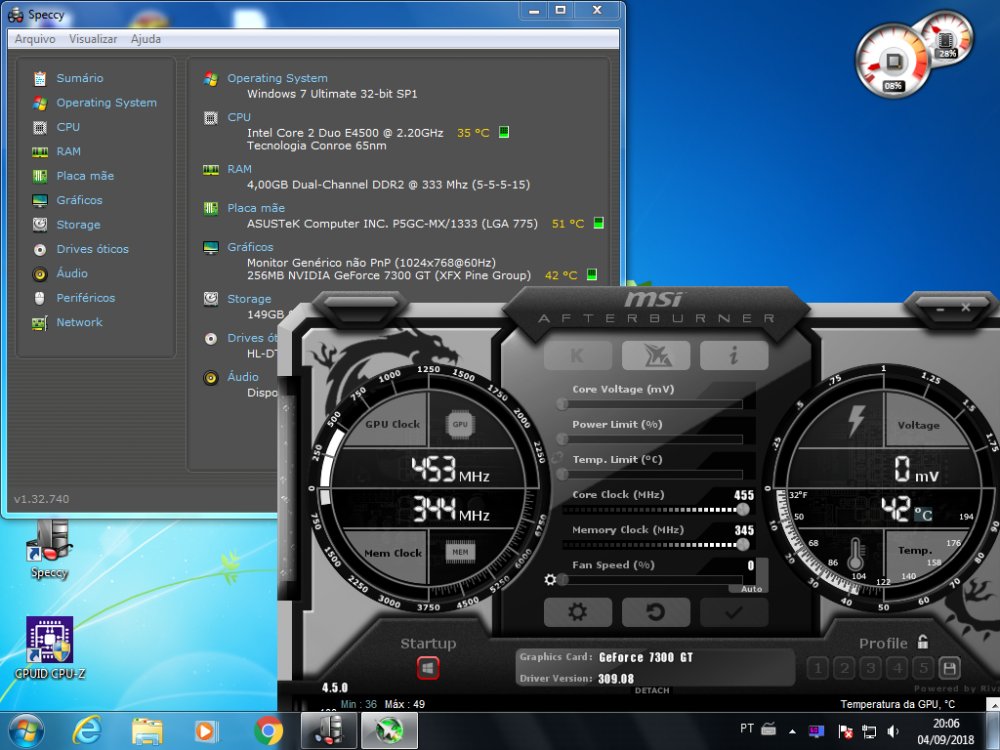Select CPU in the Speccy sidebar
This screenshot has width=1000, height=750.
tap(68, 127)
